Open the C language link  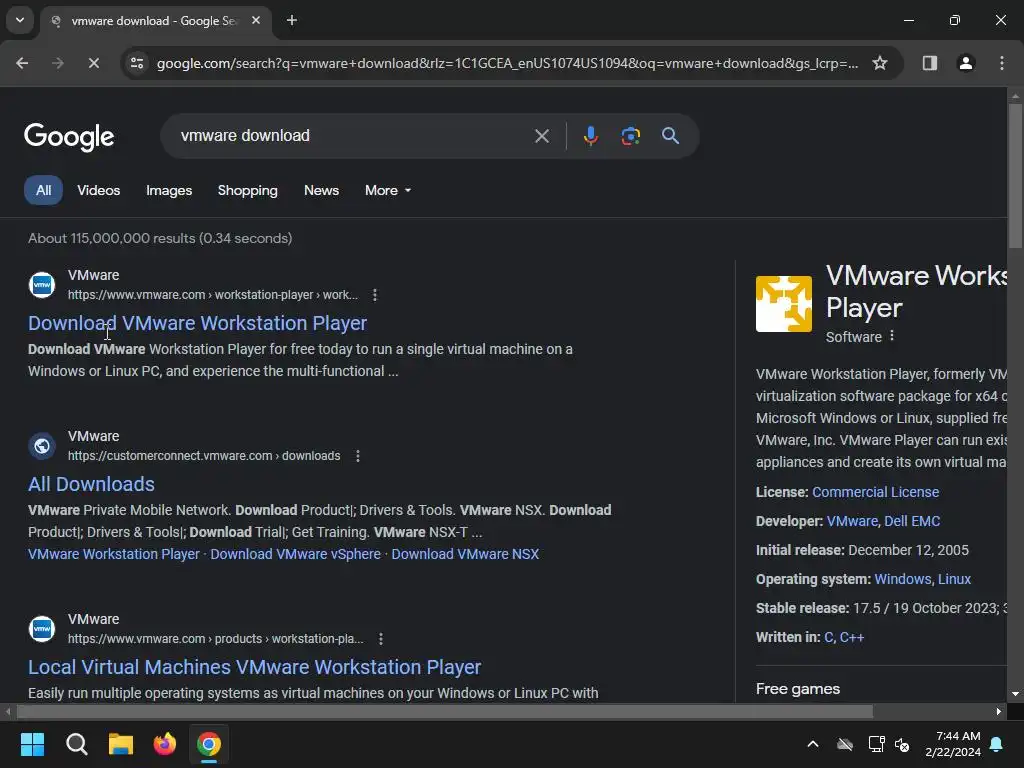828,637
